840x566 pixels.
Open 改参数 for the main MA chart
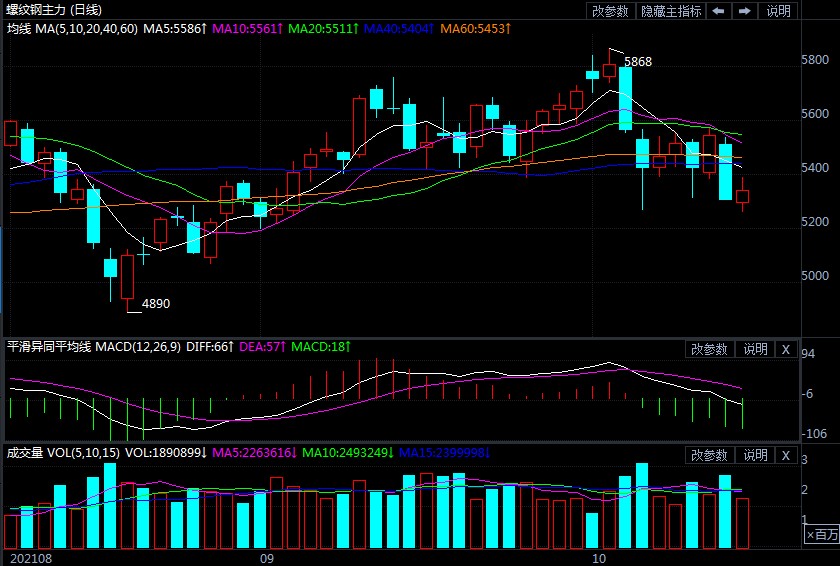click(x=611, y=11)
